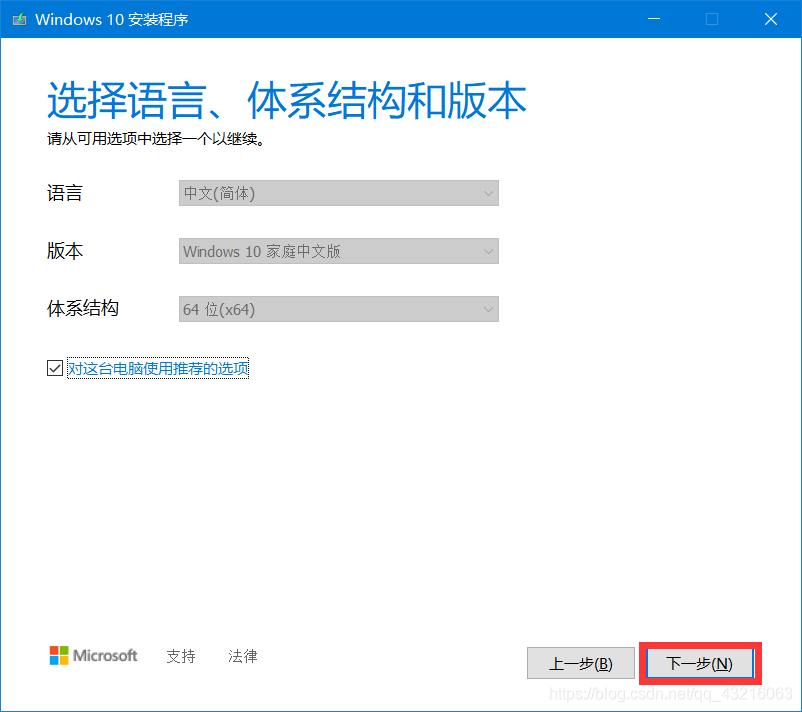Screen dimensions: 802x712
Task: Open the 版本 dropdown showing Windows 10 家庭中文版
Action: [x=339, y=251]
